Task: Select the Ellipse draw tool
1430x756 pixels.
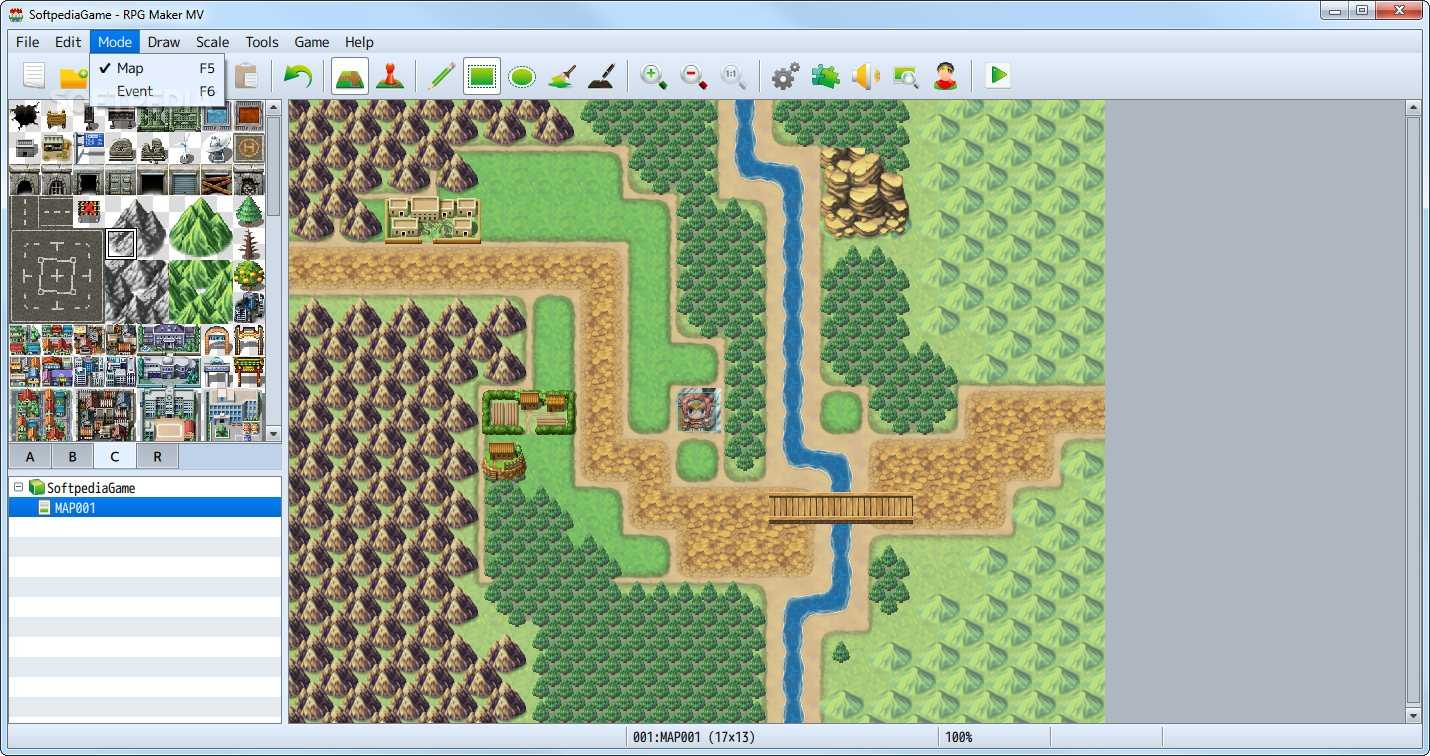Action: pyautogui.click(x=522, y=76)
